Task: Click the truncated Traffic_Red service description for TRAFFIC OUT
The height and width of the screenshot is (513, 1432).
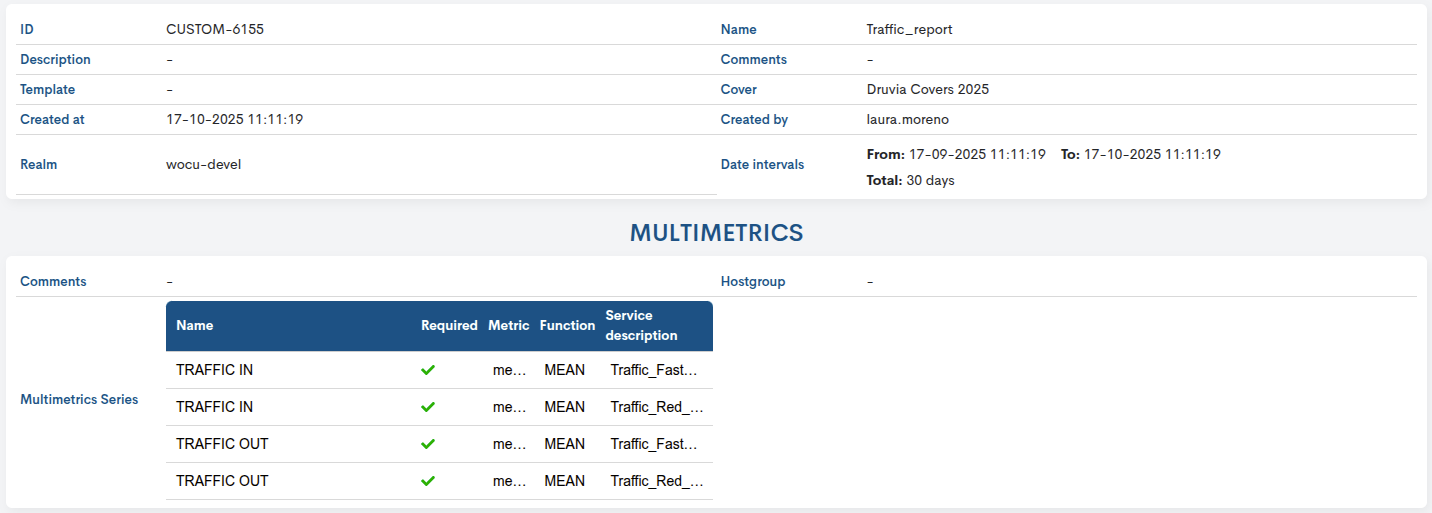Action: (x=657, y=481)
